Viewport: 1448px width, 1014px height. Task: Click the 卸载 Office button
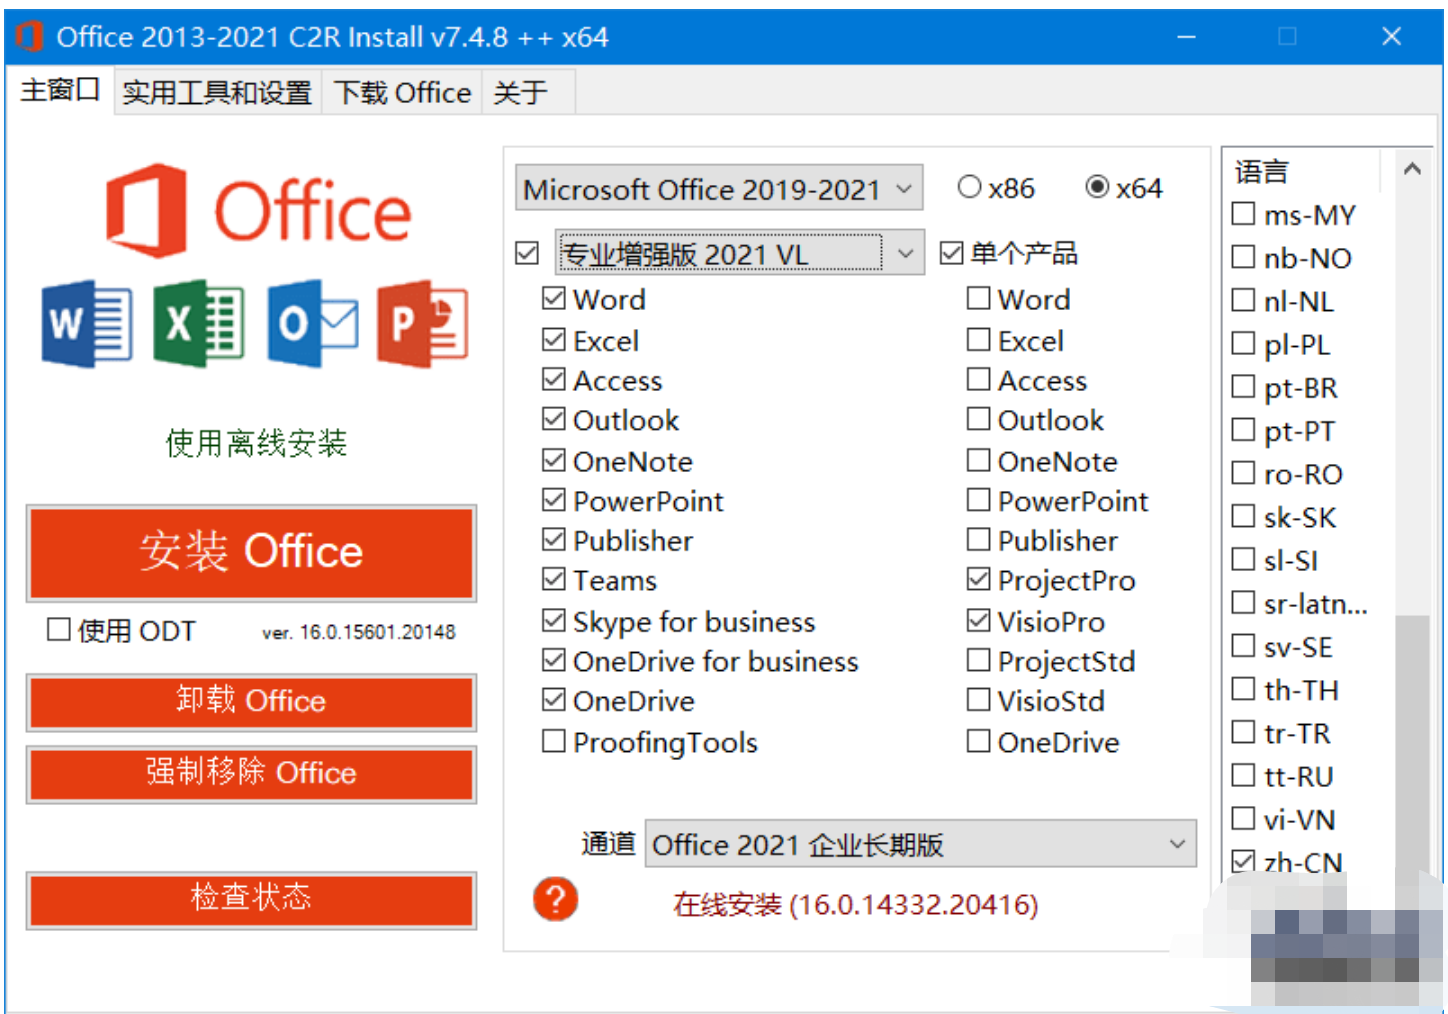click(251, 701)
